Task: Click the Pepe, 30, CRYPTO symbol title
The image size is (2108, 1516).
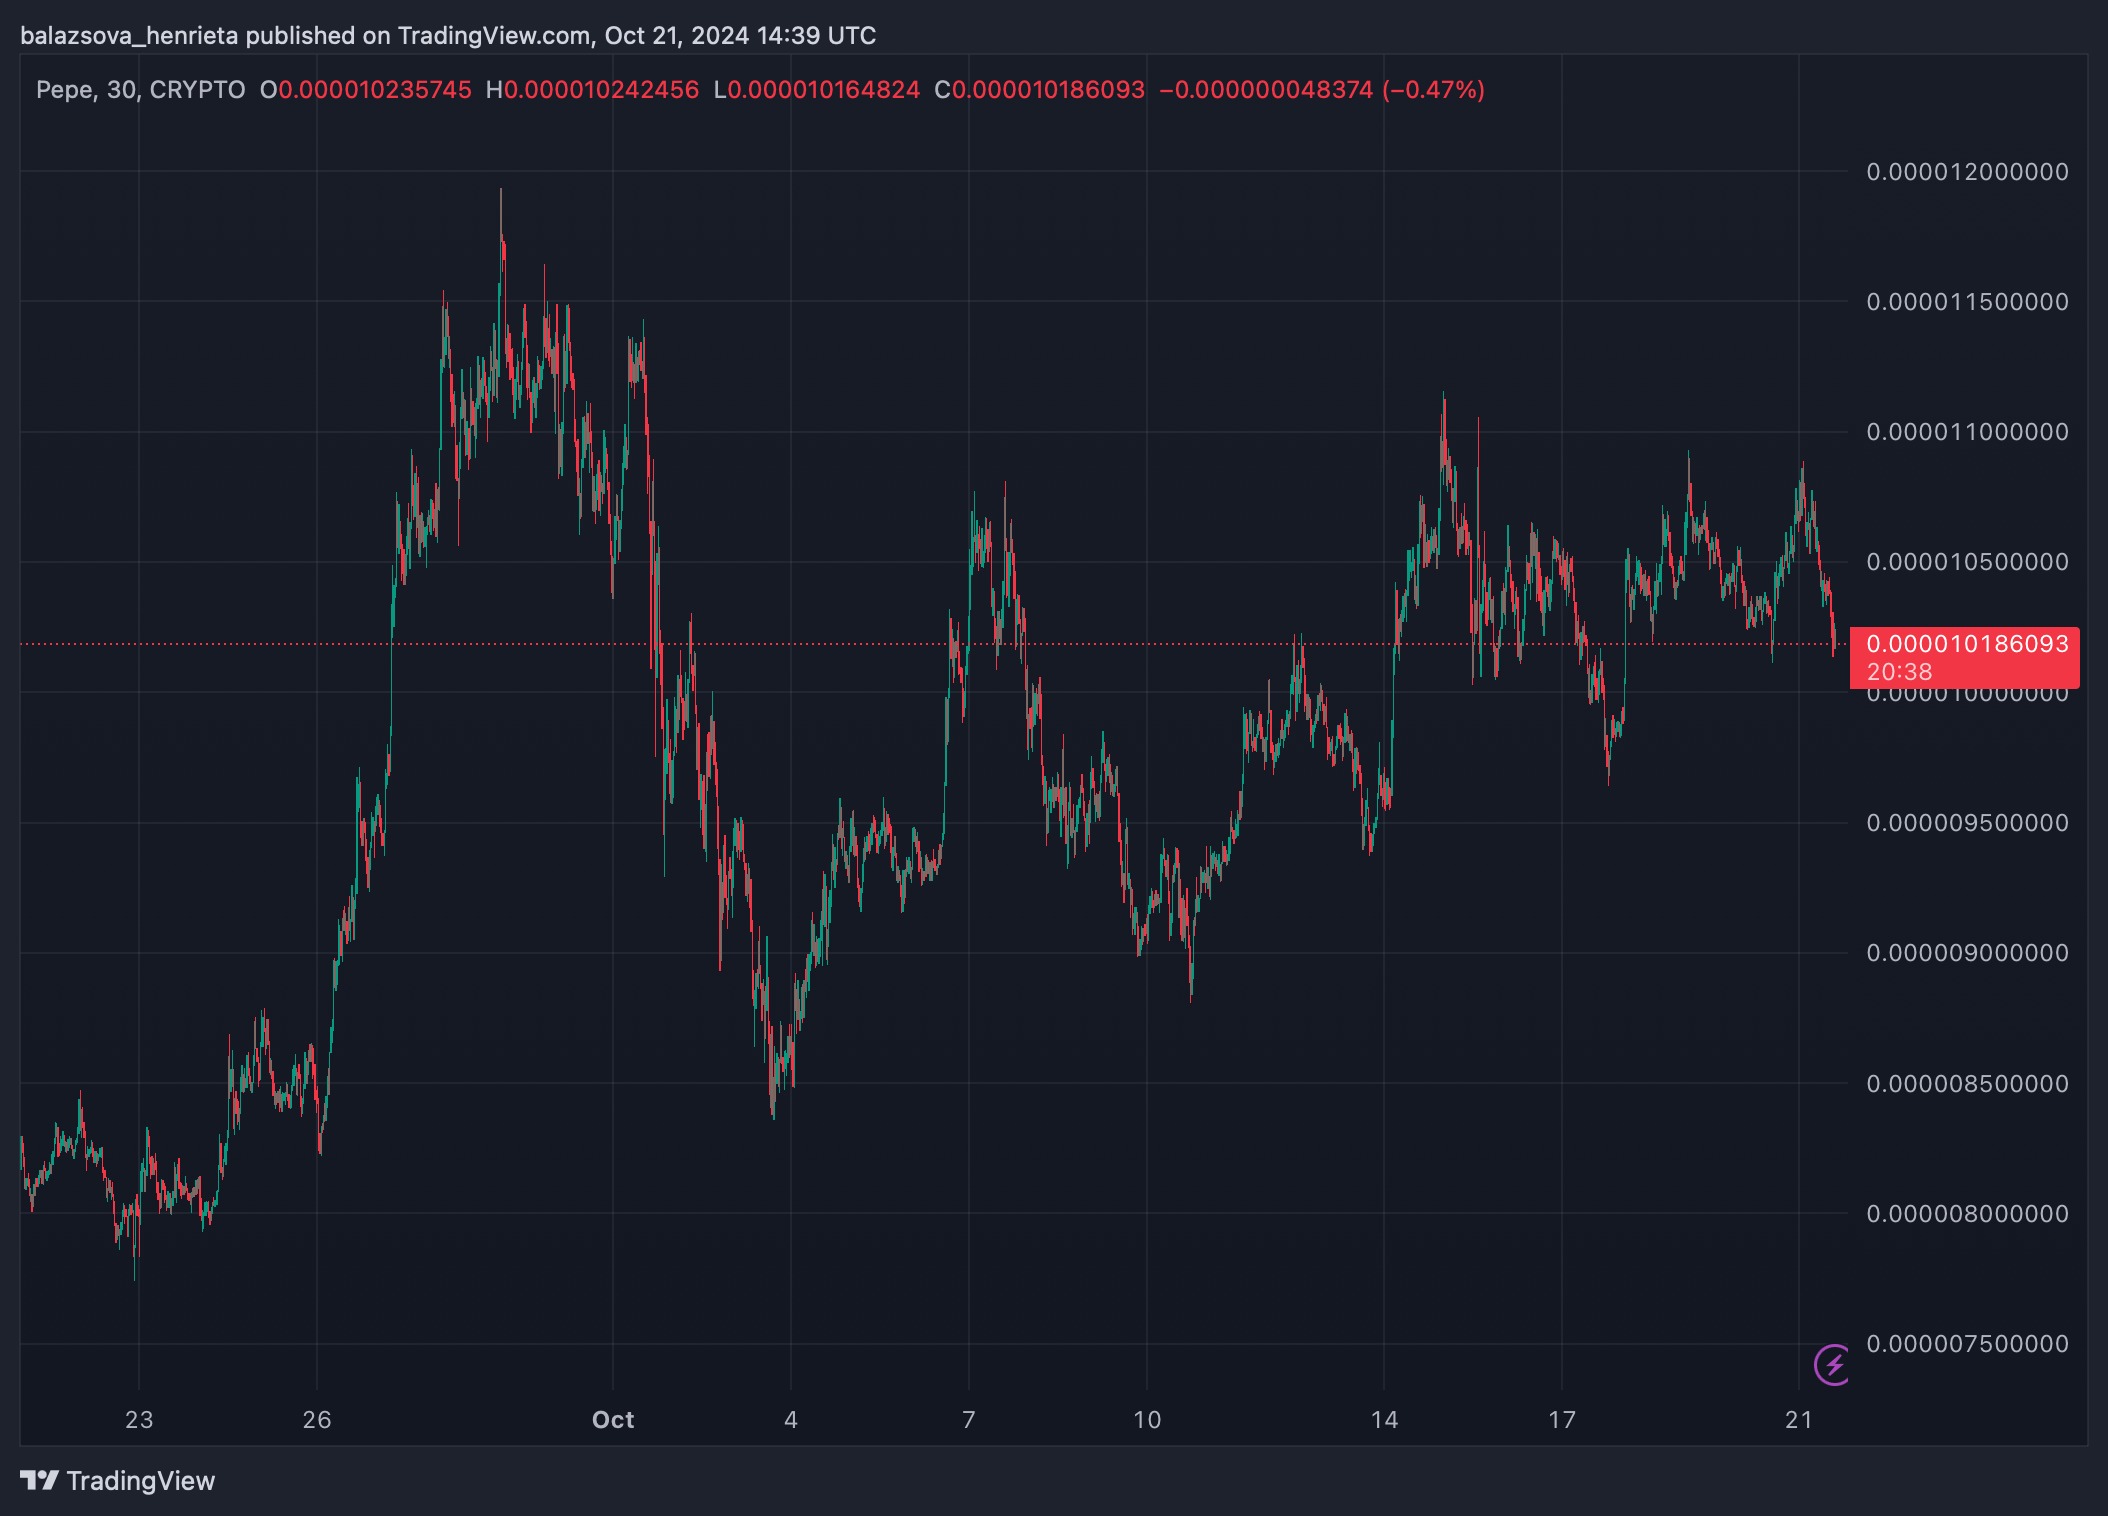Action: coord(140,90)
